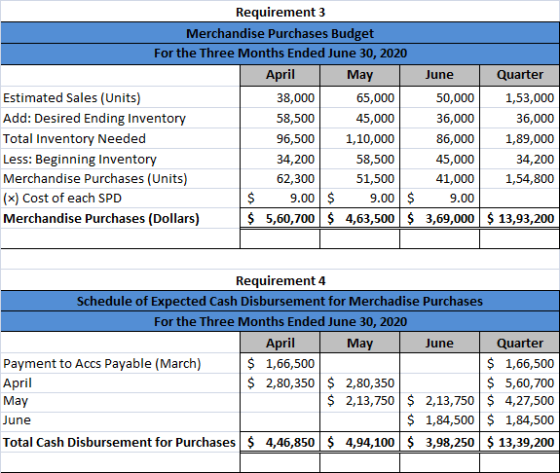560x473 pixels.
Task: Select May merchandise purchases units 51,500
Action: 360,179
